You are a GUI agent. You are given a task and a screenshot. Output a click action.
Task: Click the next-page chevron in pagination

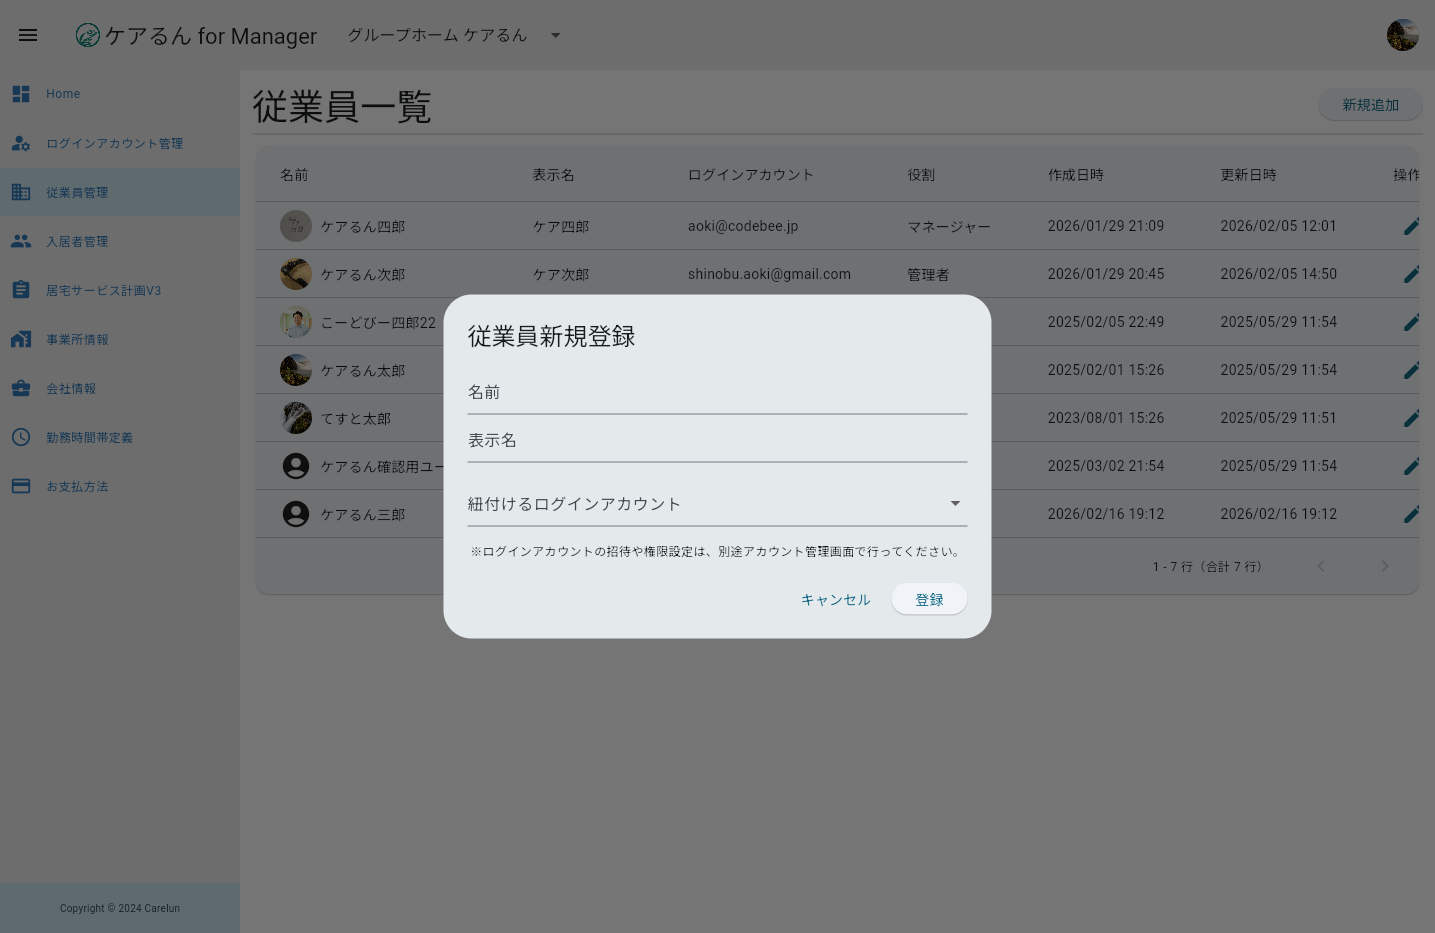pyautogui.click(x=1385, y=565)
